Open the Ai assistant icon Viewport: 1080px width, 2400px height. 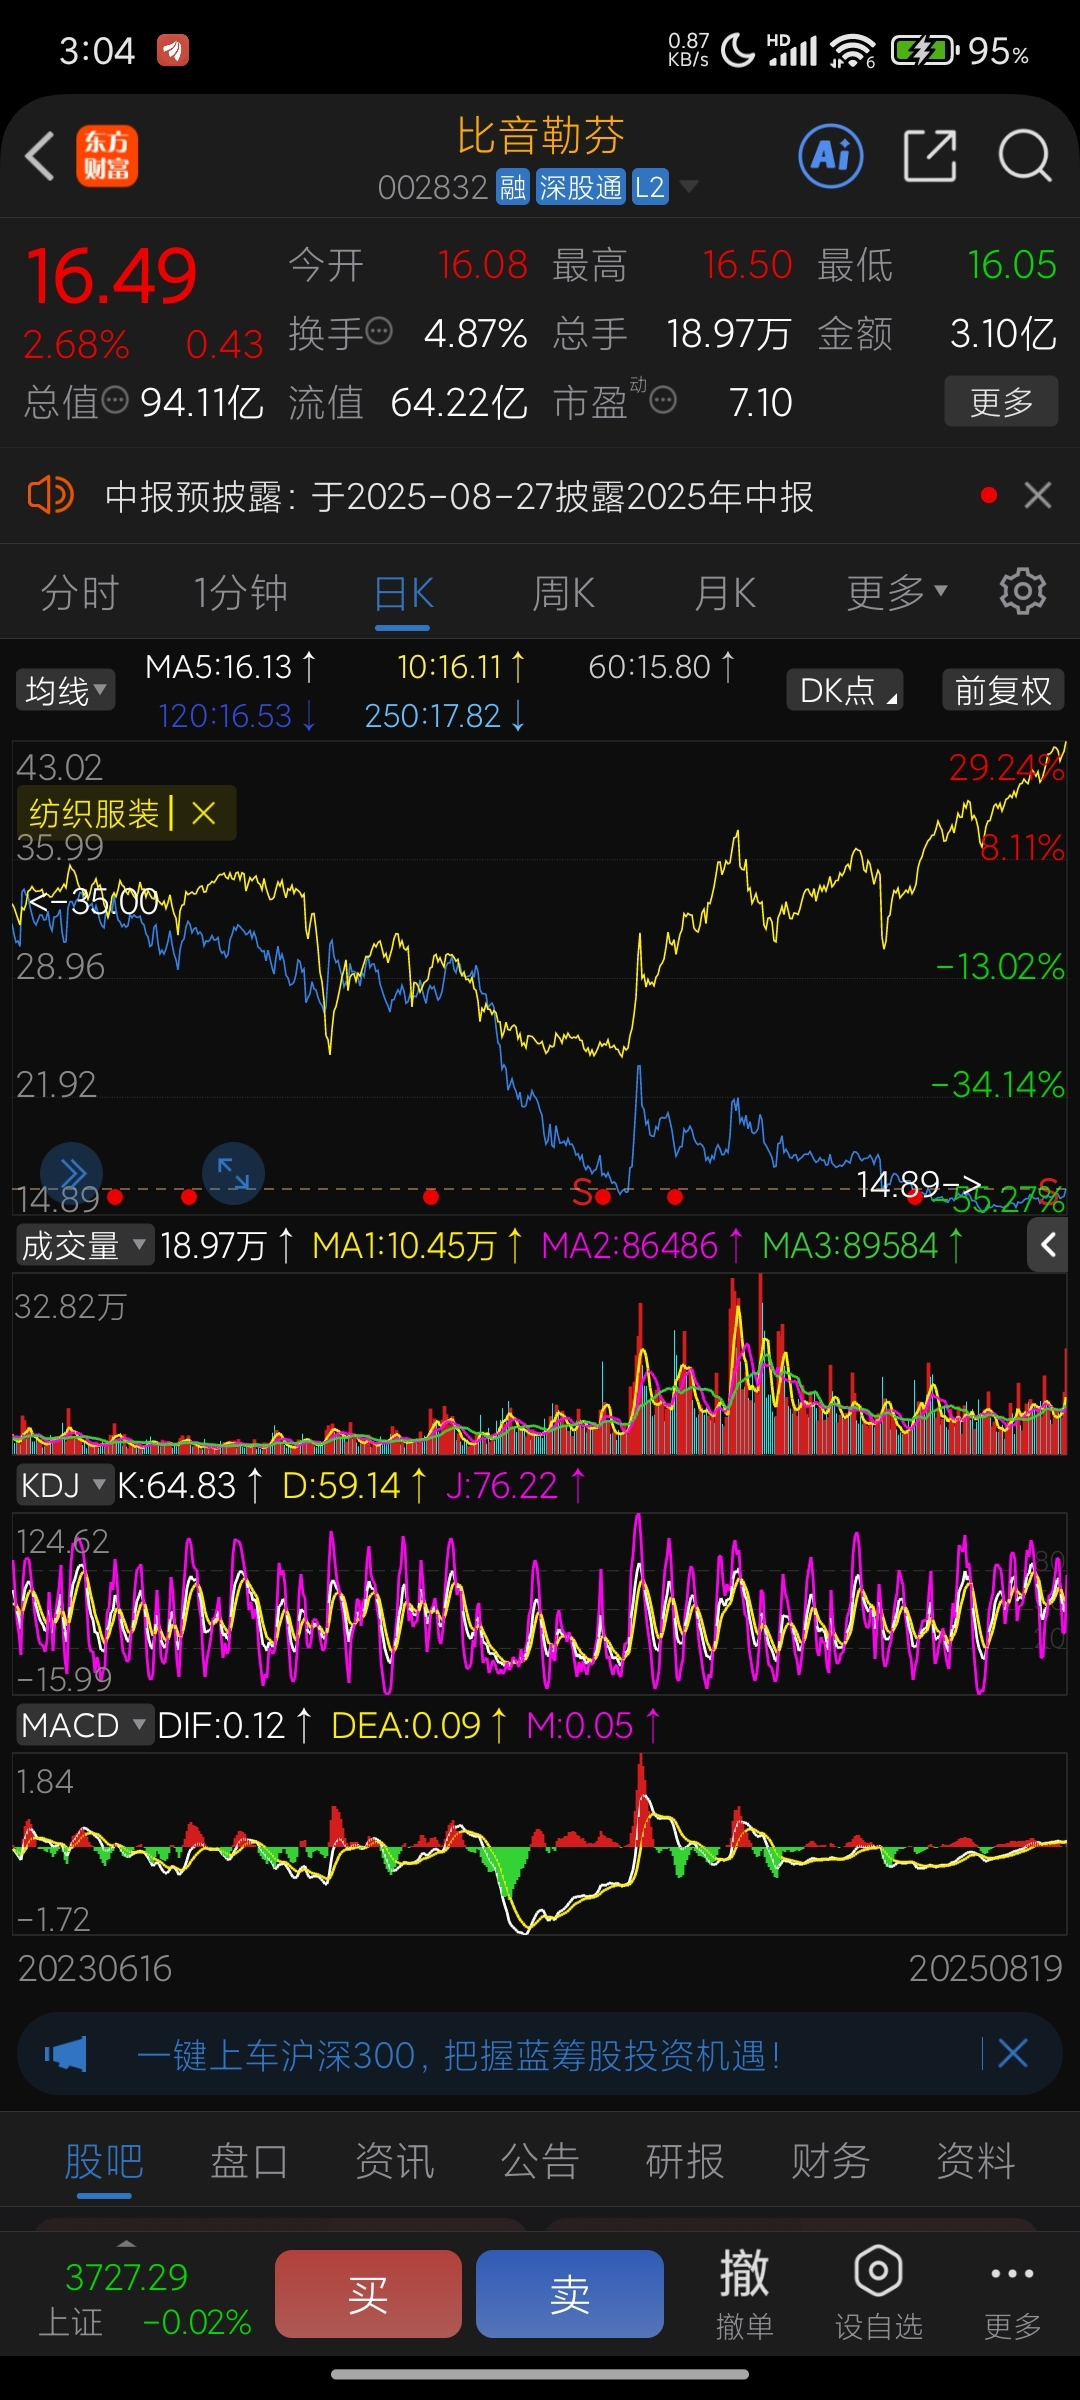click(831, 156)
